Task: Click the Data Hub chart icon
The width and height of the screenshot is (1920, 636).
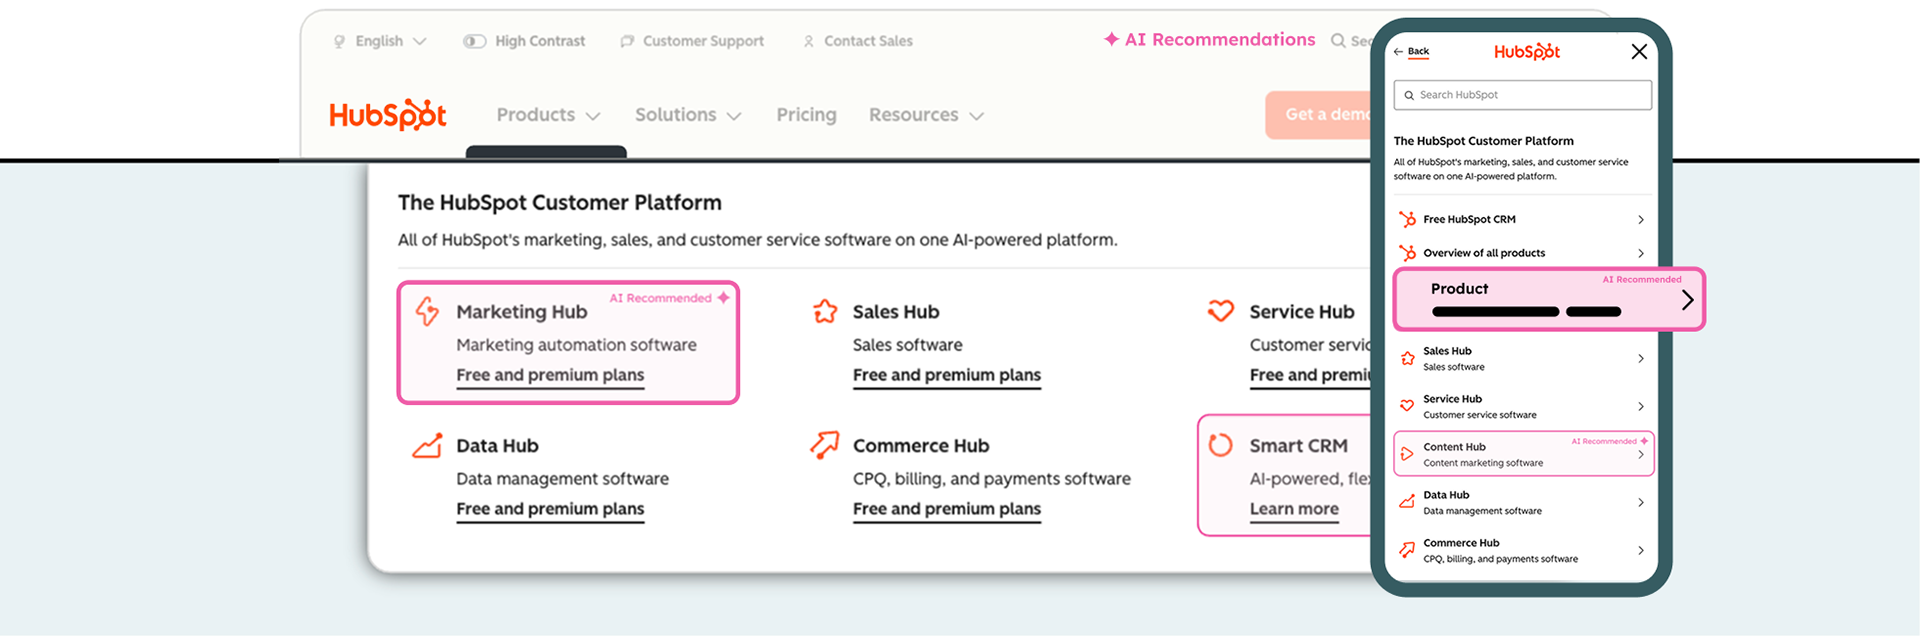Action: (427, 445)
